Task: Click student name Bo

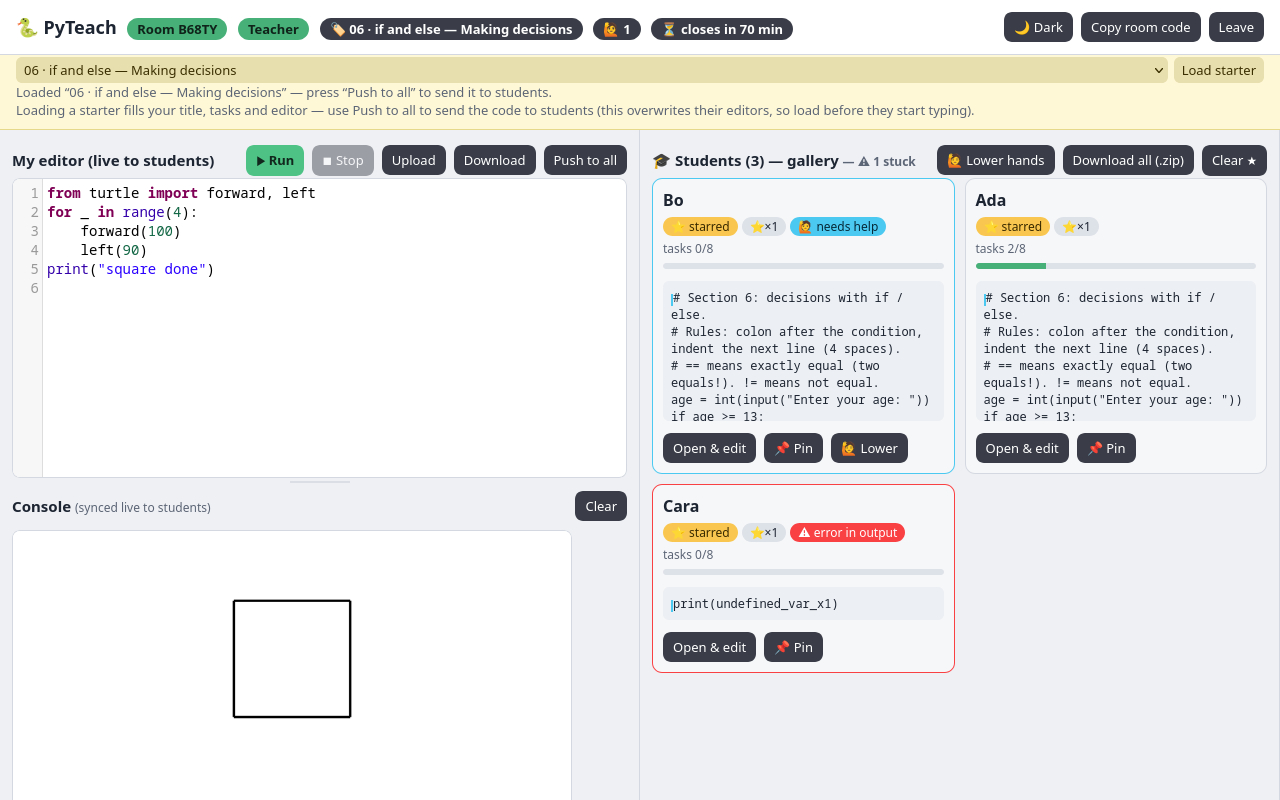Action: pos(673,200)
